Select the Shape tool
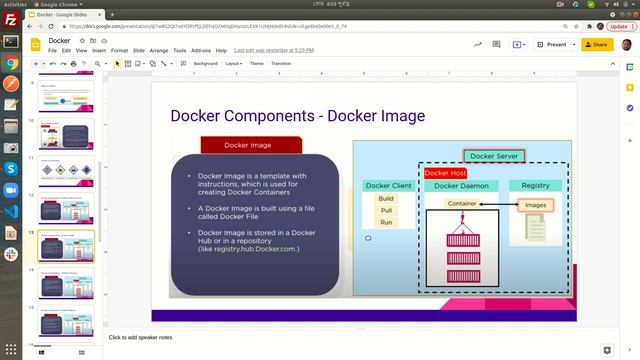Image resolution: width=640 pixels, height=360 pixels. (153, 64)
